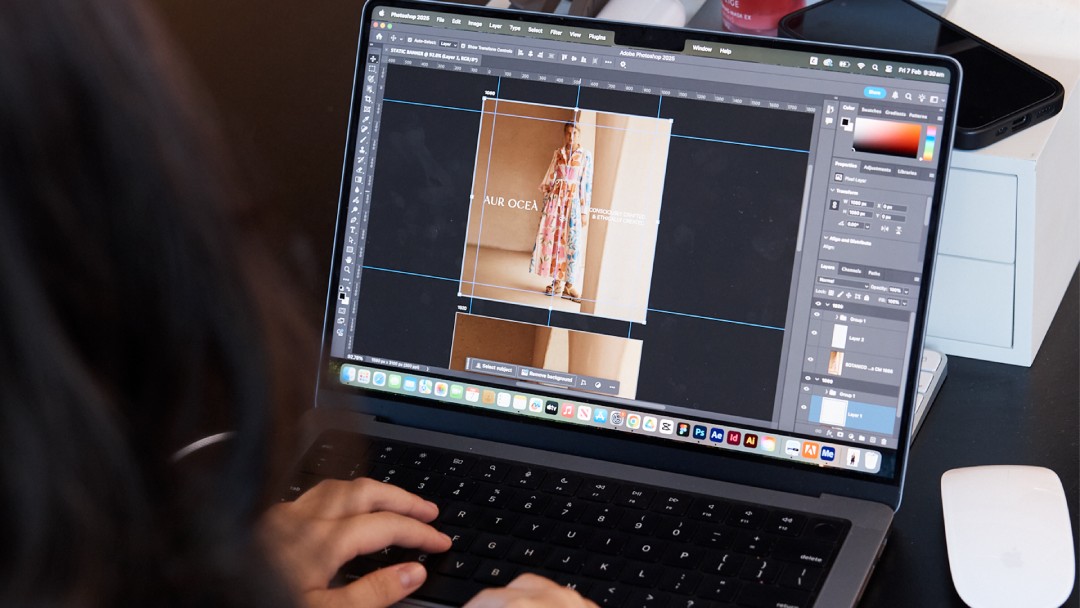Switch to the Swatches tab
This screenshot has height=608, width=1080.
(871, 110)
